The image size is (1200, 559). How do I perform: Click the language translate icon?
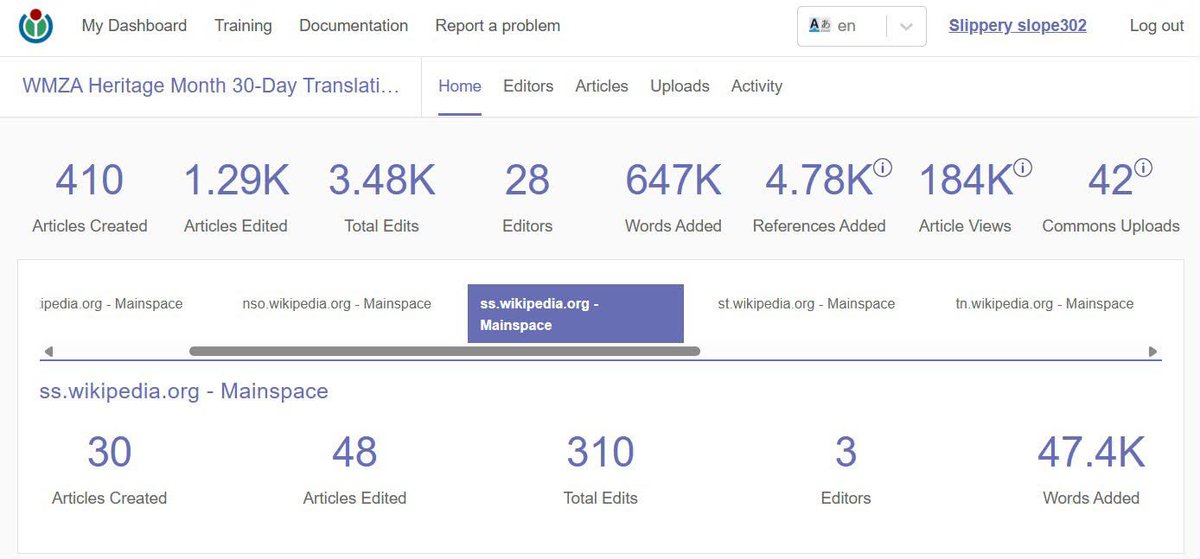(820, 26)
